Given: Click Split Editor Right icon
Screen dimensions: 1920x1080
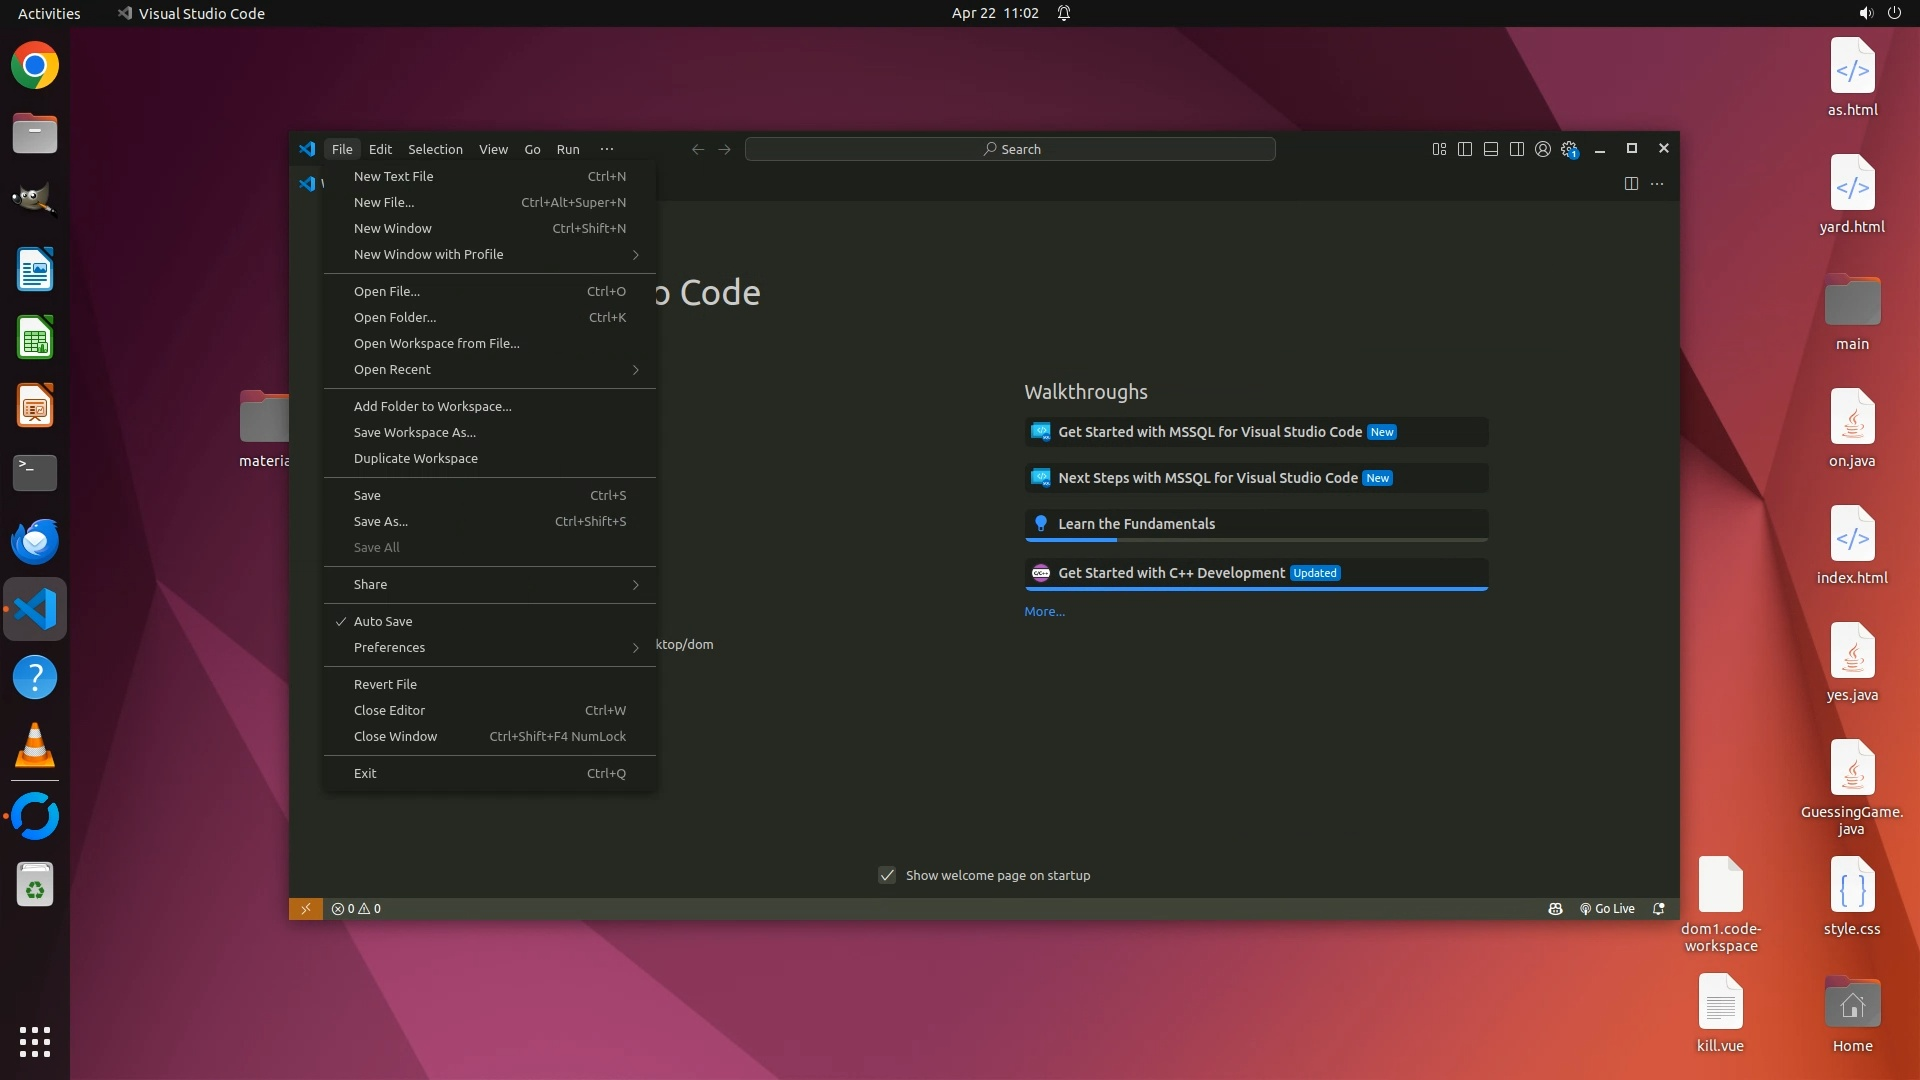Looking at the screenshot, I should (1631, 183).
